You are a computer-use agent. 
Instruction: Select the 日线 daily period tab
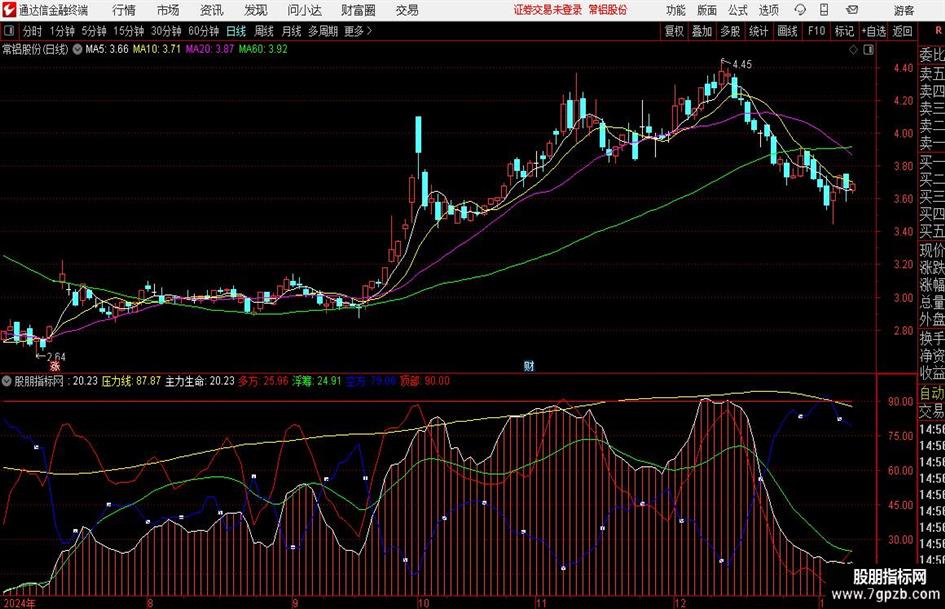click(x=236, y=31)
